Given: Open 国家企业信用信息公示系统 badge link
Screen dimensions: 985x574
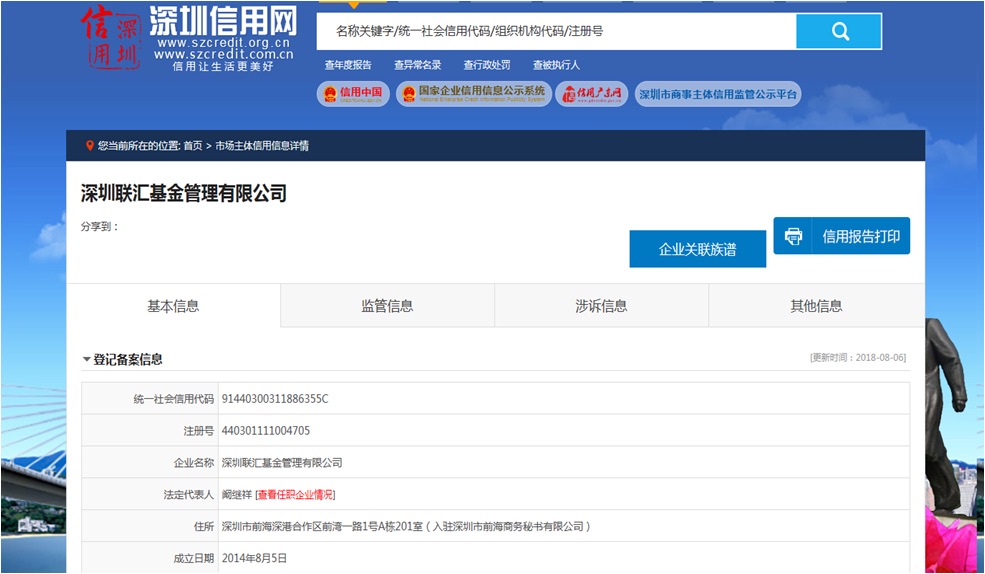Looking at the screenshot, I should tap(474, 94).
